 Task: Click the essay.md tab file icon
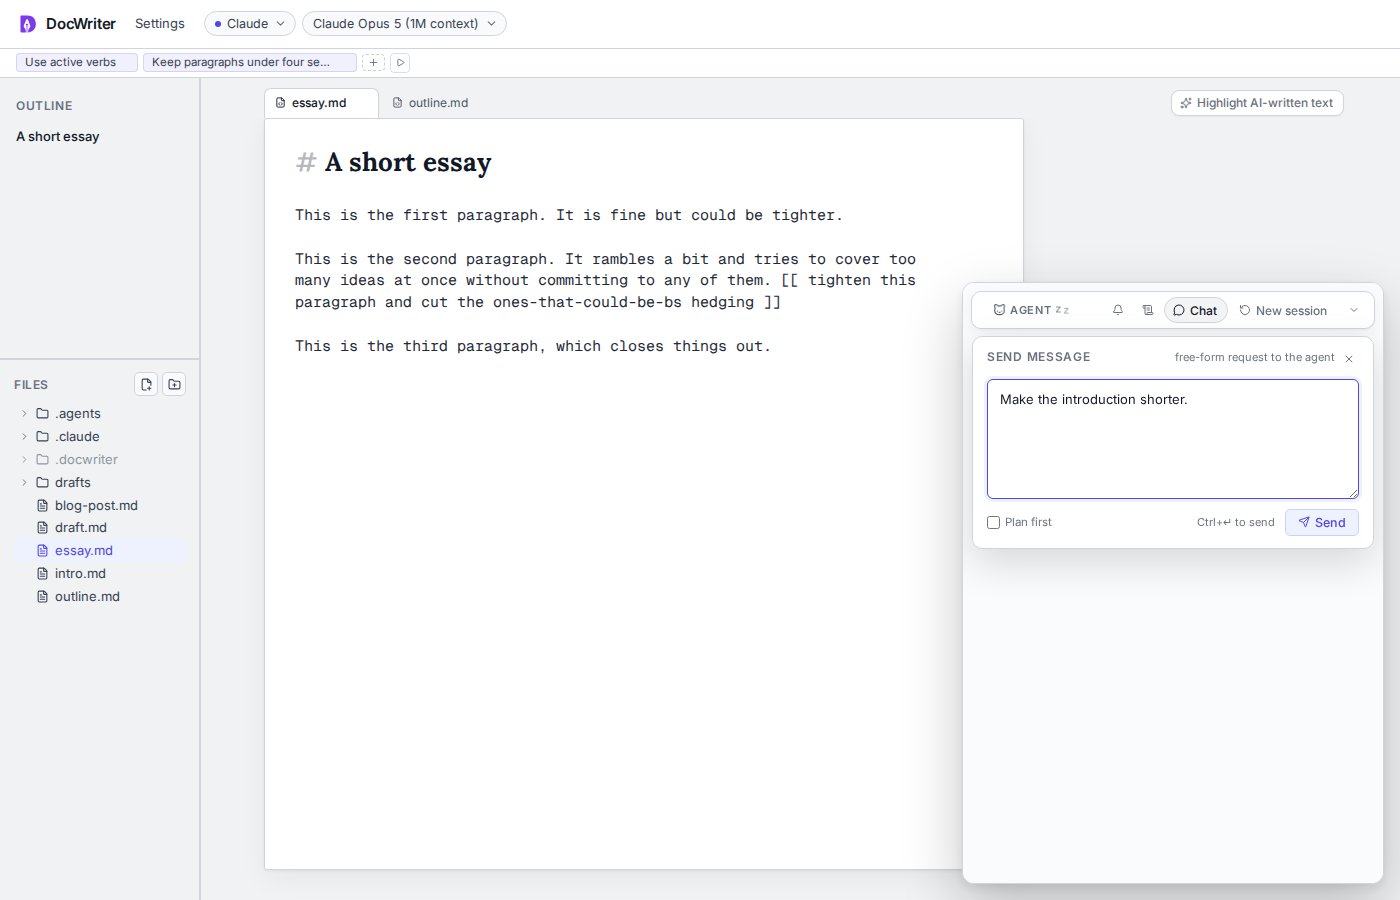[x=280, y=103]
